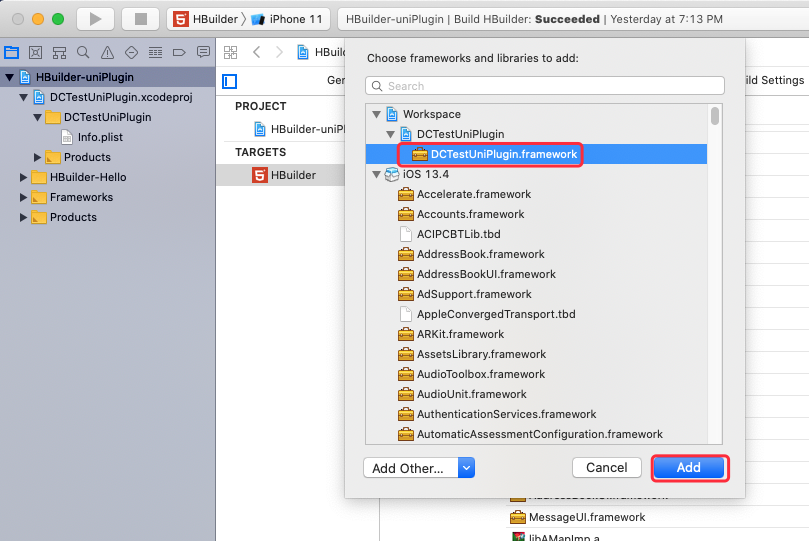
Task: Open the related items grid icon in the editor
Action: coord(231,52)
